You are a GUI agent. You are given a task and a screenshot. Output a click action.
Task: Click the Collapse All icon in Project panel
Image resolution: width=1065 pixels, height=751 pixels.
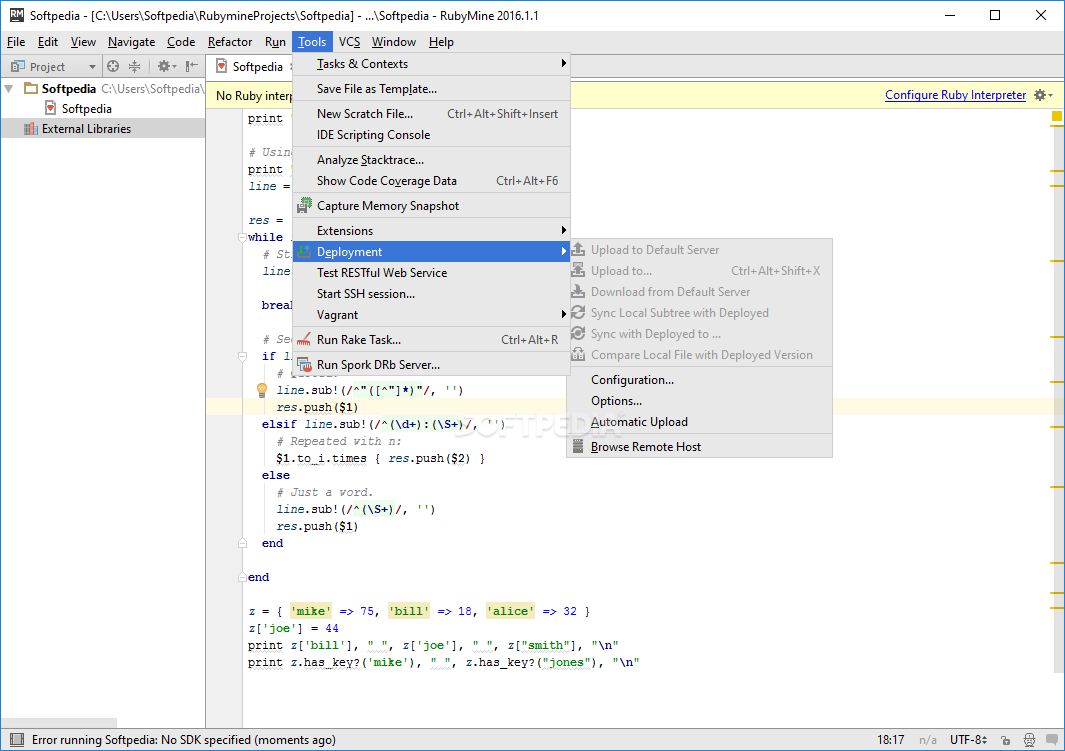pos(134,67)
